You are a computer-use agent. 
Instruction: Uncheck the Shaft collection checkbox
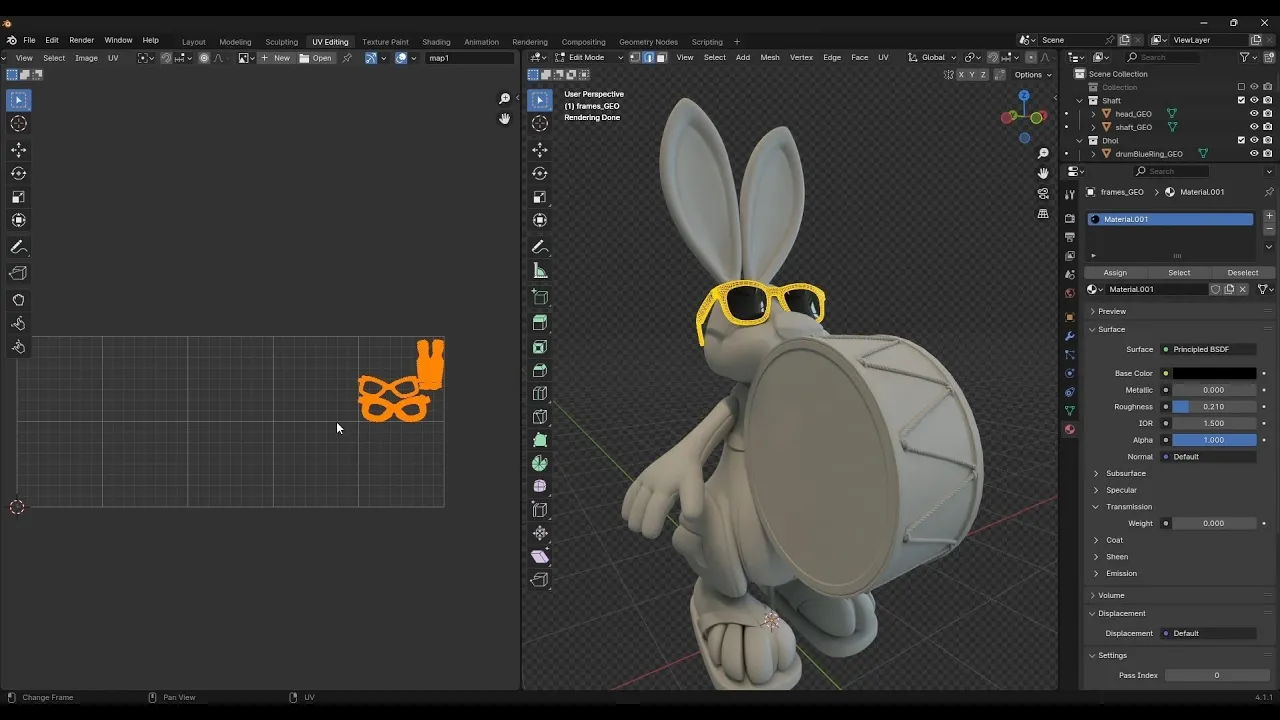click(1242, 100)
